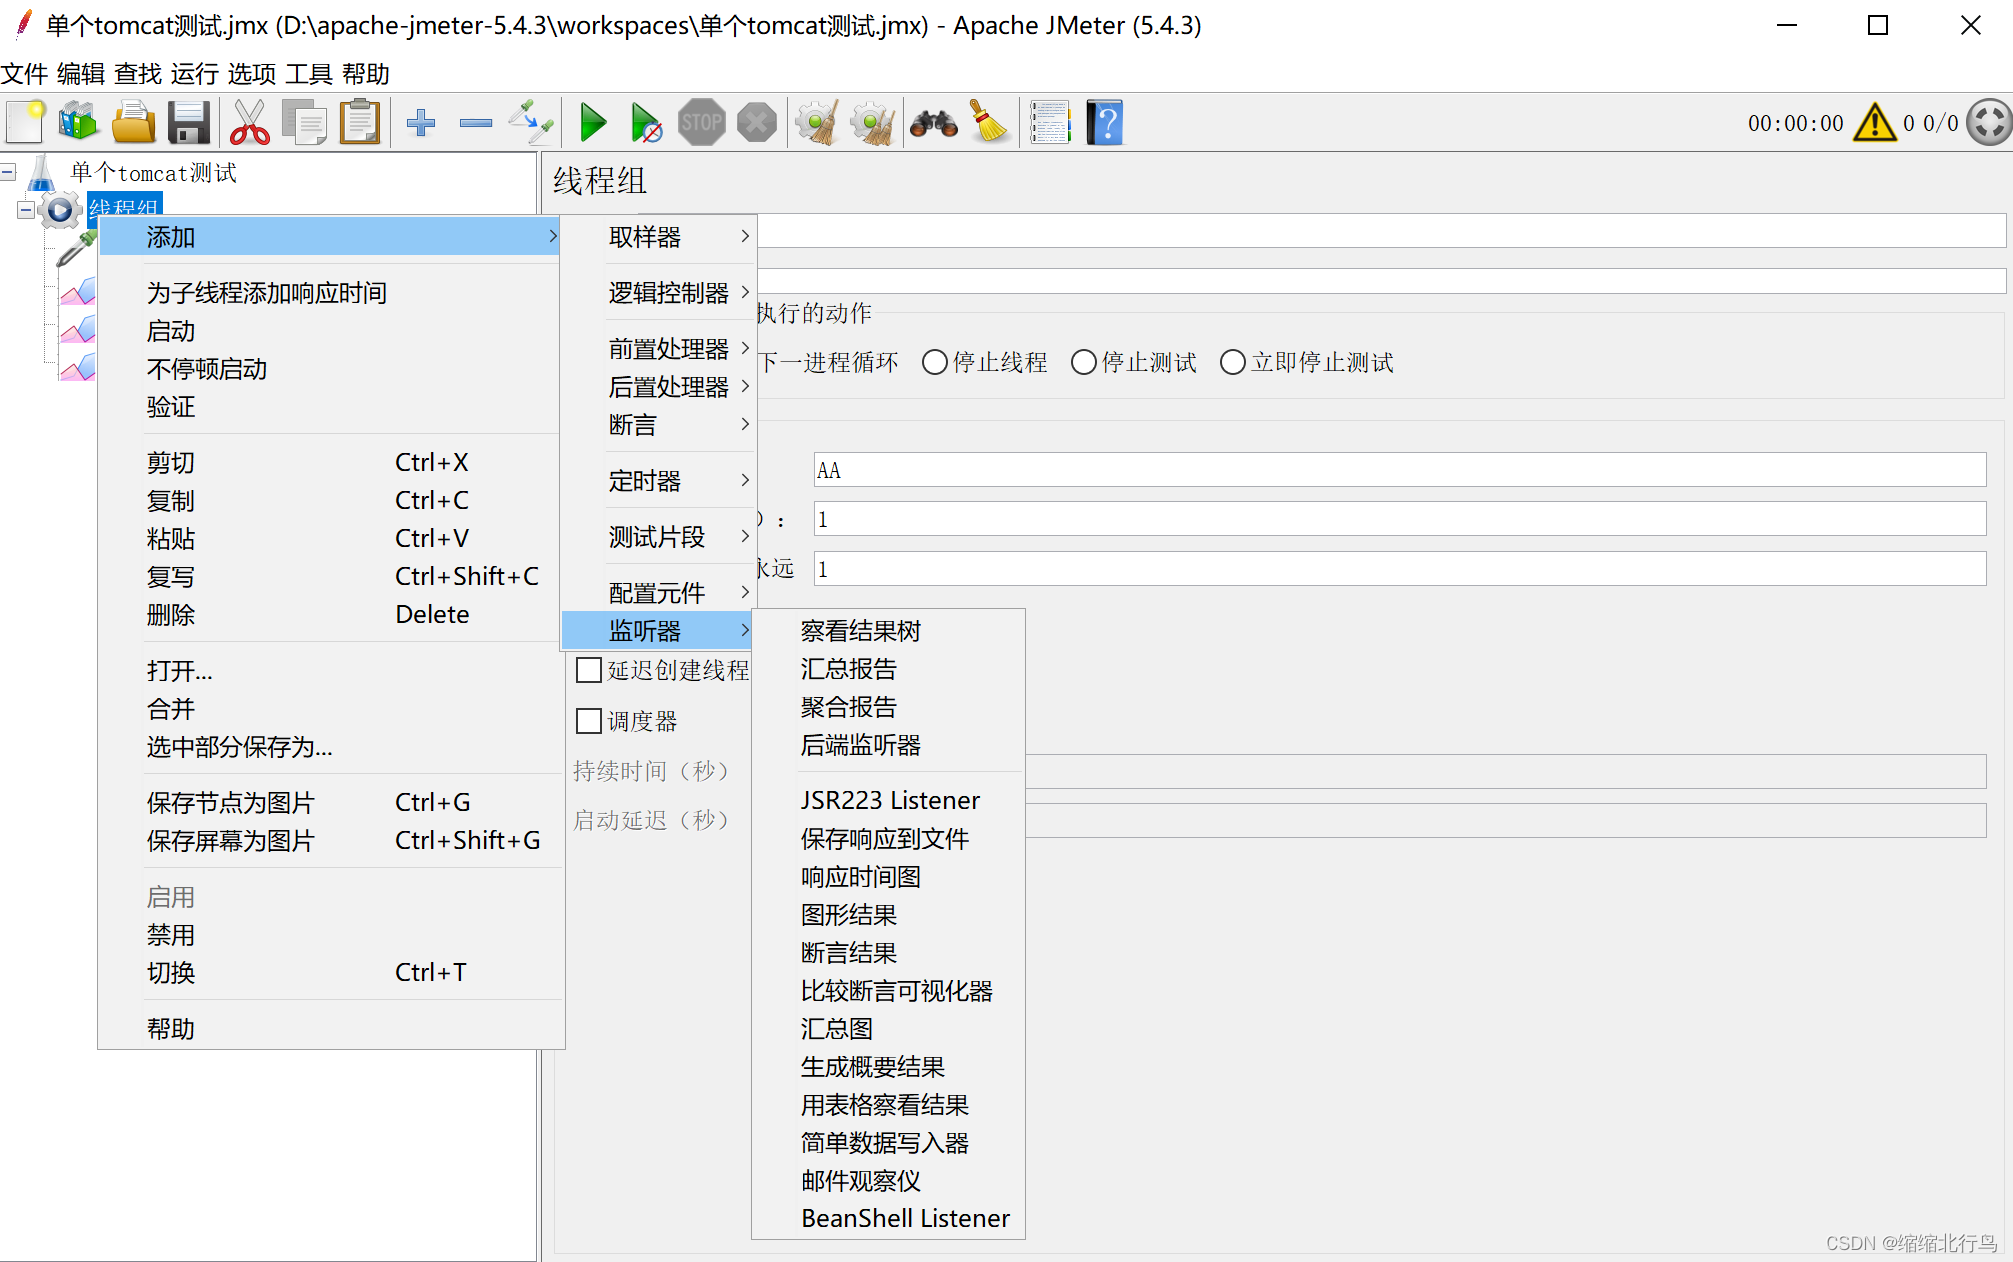The height and width of the screenshot is (1262, 2013).
Task: Click 禁用 in context menu
Action: click(x=331, y=935)
